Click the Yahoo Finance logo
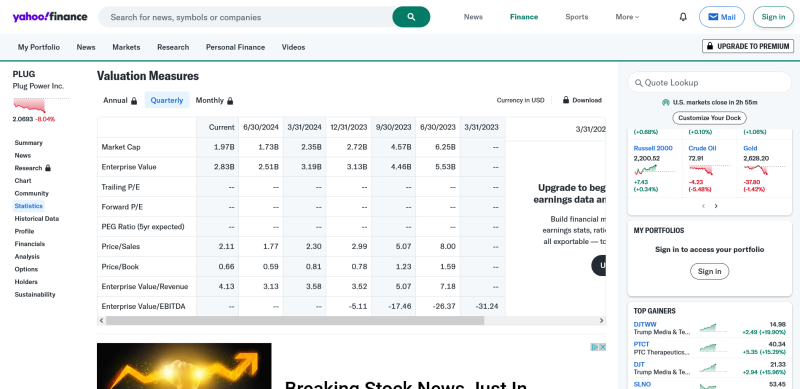 [50, 17]
